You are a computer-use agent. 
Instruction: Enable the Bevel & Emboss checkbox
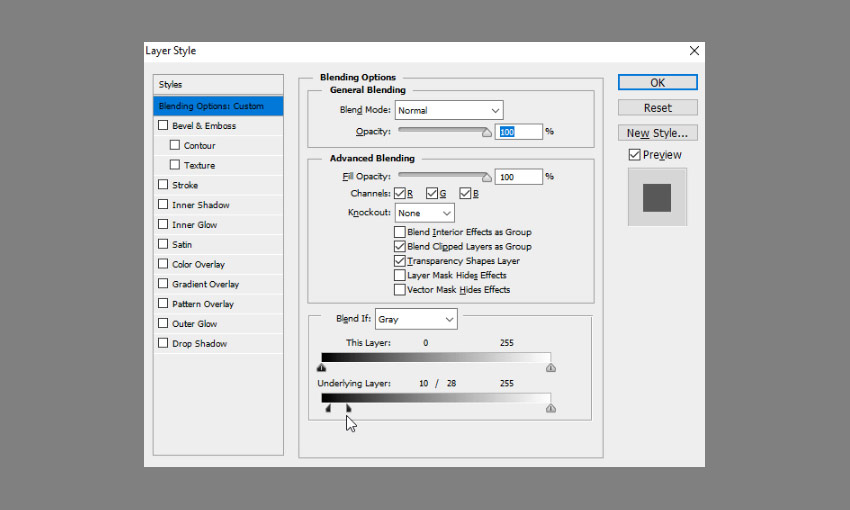pos(163,125)
